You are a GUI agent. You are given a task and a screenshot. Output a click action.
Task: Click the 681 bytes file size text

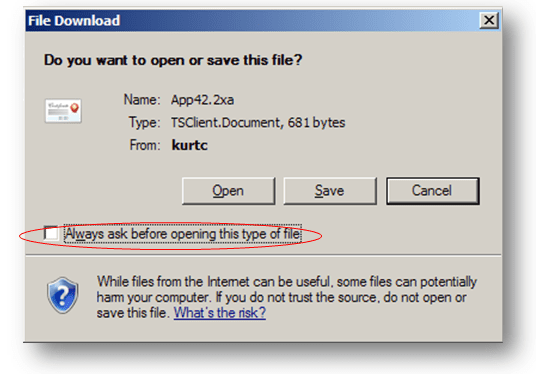316,122
